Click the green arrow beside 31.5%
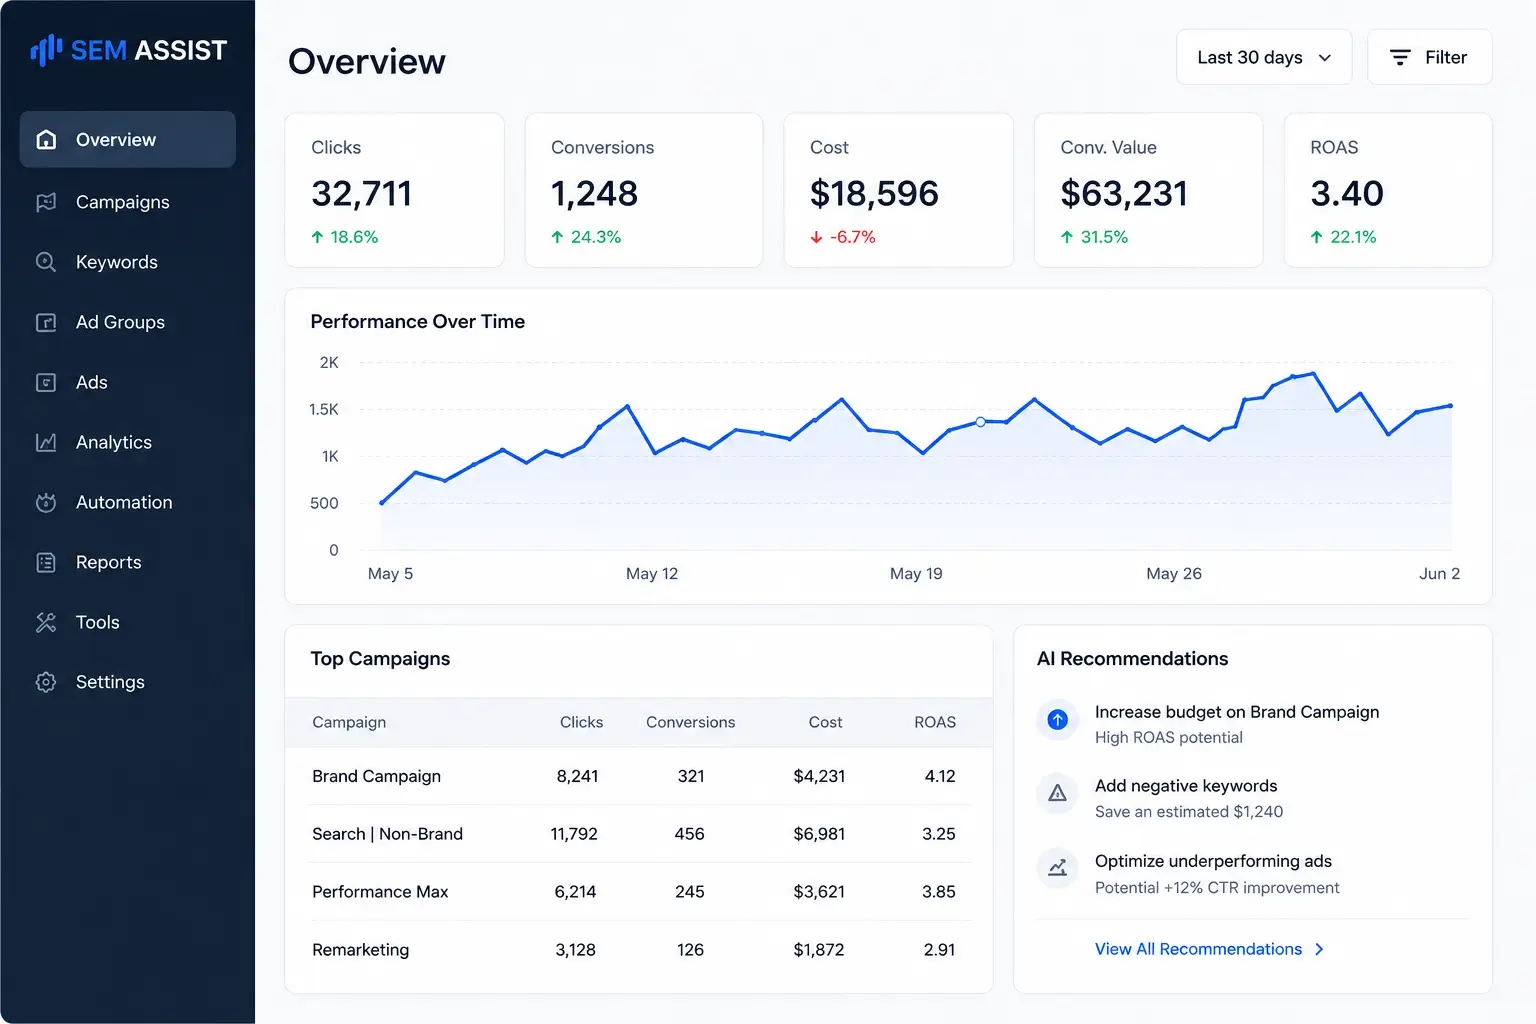 [1067, 237]
